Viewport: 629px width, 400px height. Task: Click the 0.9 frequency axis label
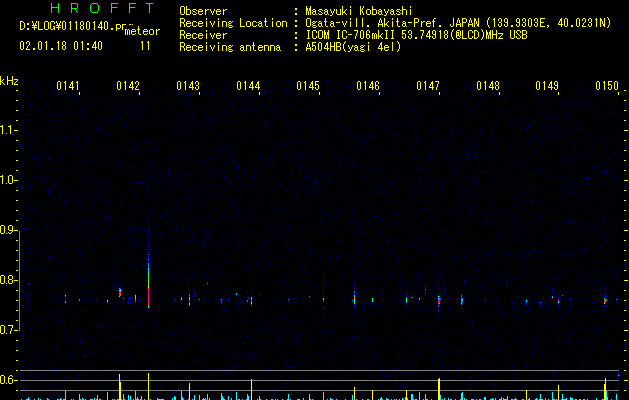coord(8,230)
